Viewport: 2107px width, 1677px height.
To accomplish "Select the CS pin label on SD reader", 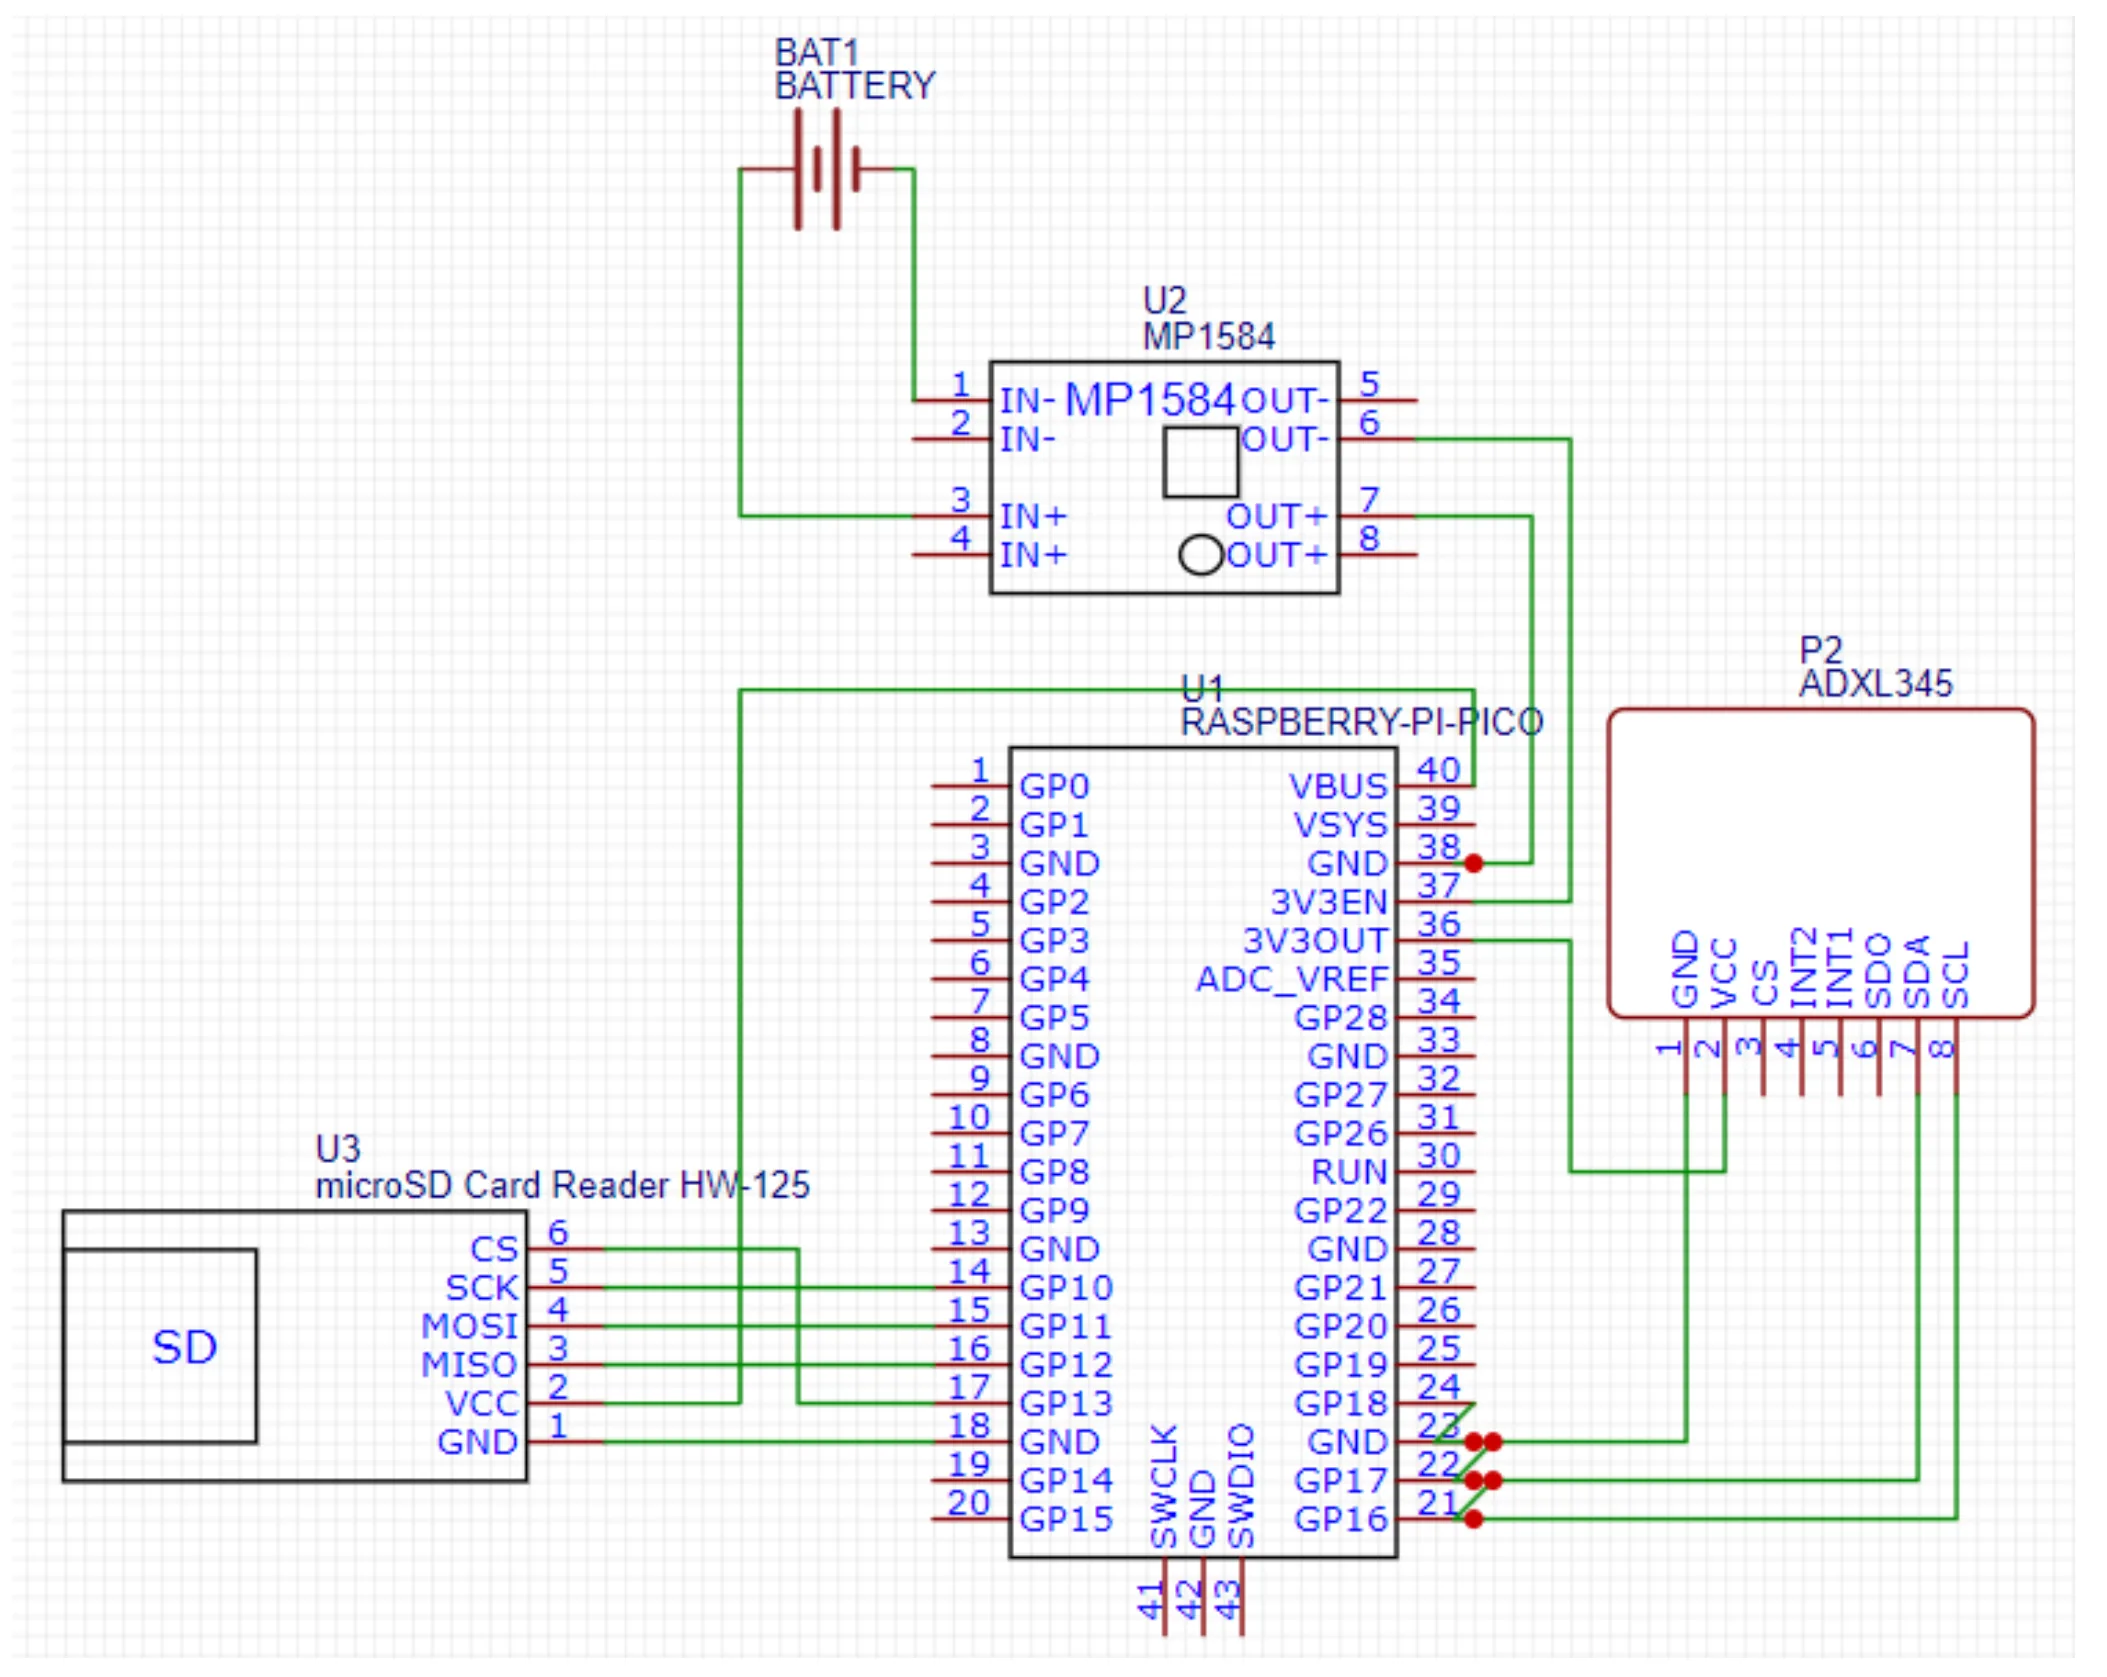I will pyautogui.click(x=494, y=1249).
